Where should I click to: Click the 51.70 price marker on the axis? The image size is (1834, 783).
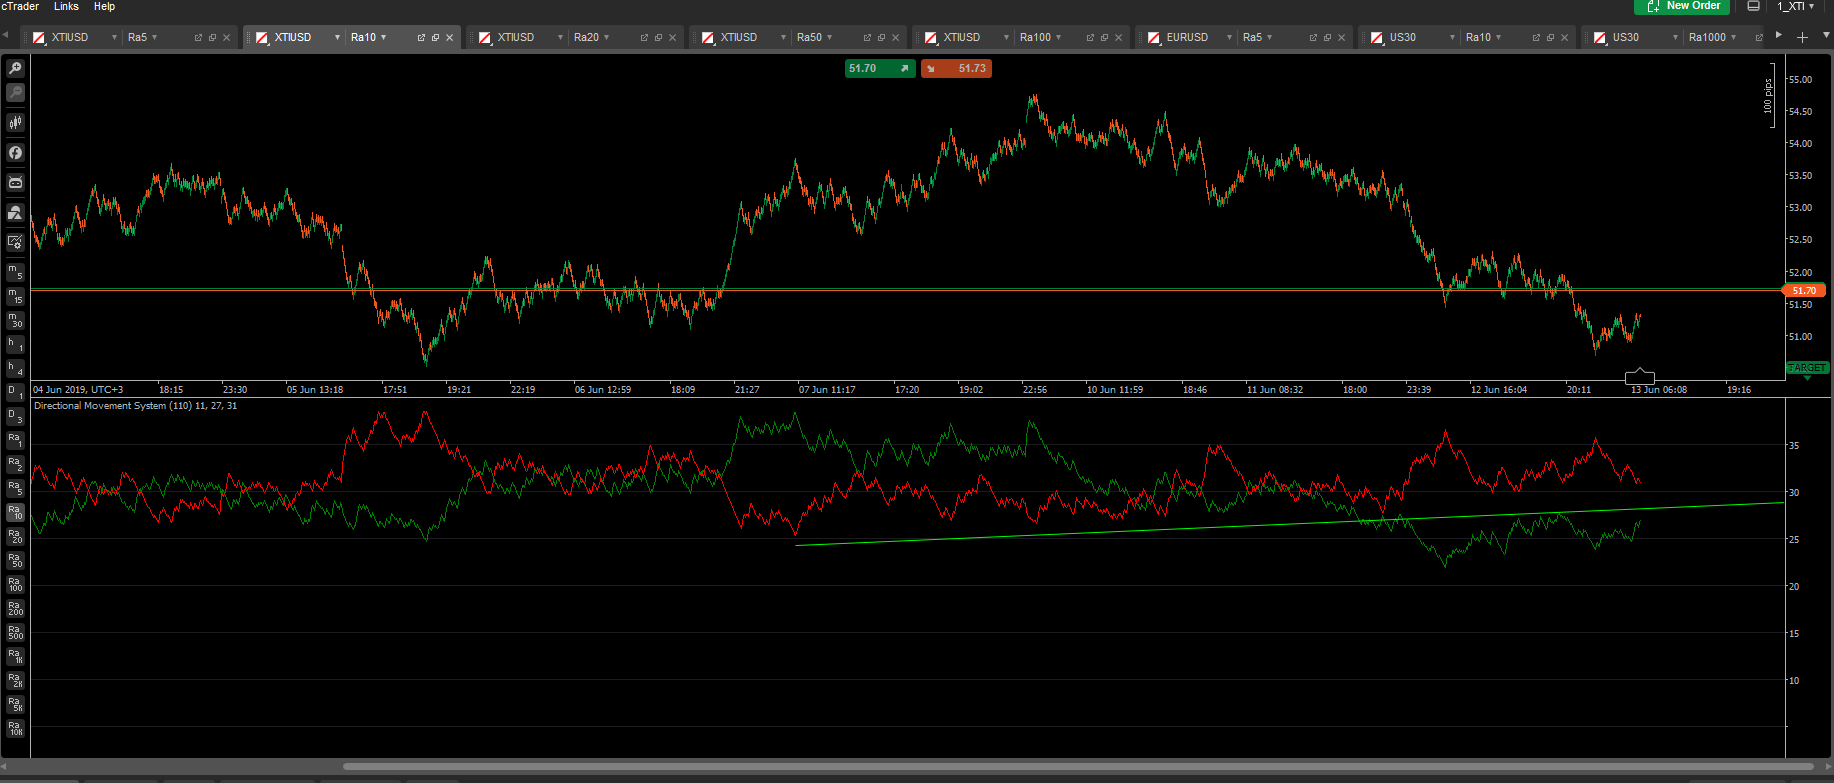(x=1805, y=290)
